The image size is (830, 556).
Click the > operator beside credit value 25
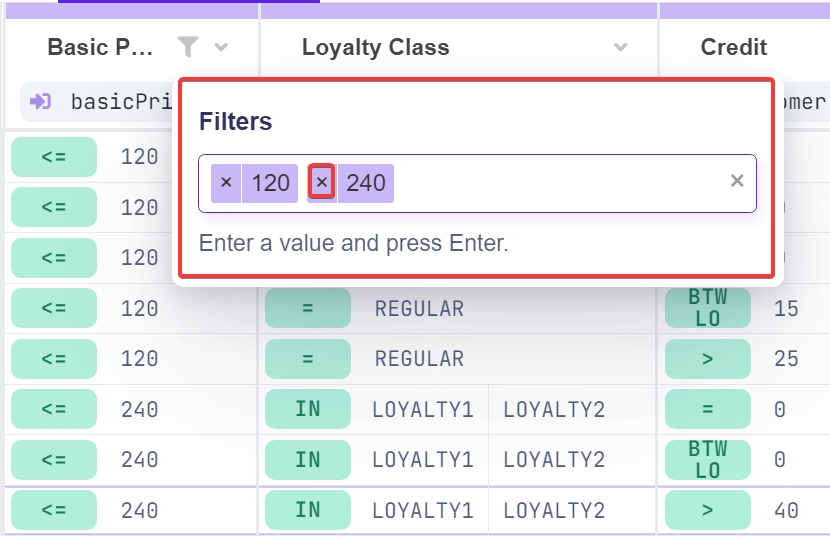[x=708, y=359]
